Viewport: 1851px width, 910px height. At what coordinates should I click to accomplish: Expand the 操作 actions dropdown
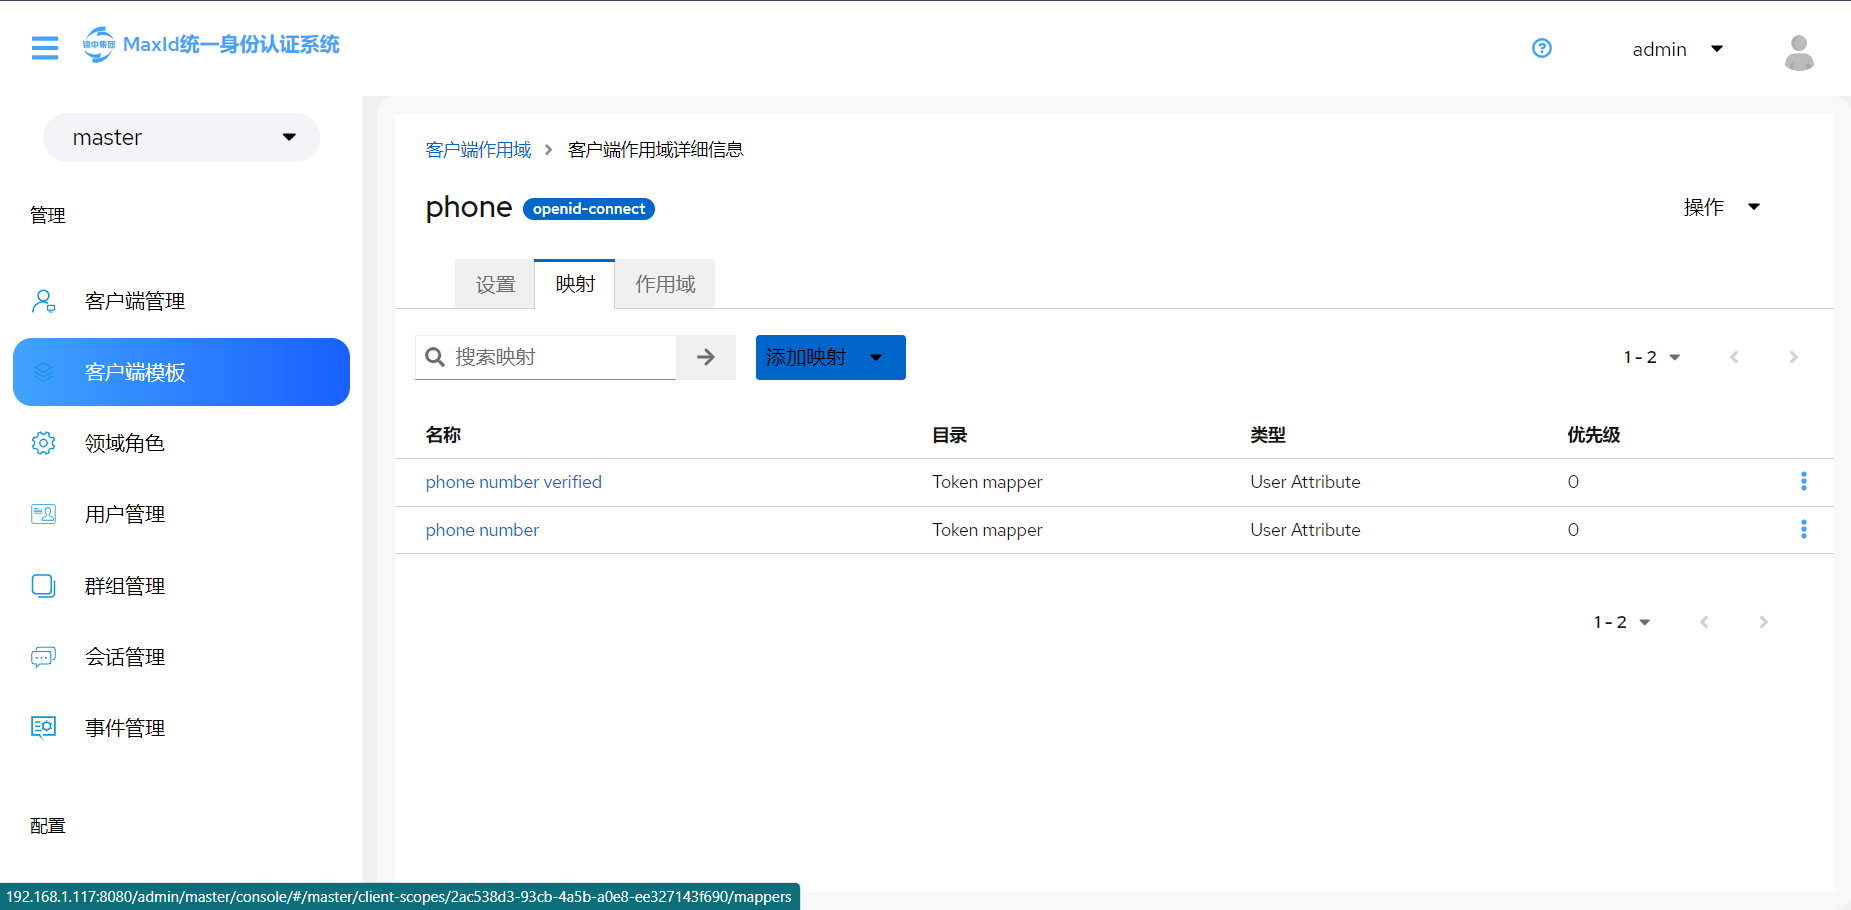tap(1721, 207)
